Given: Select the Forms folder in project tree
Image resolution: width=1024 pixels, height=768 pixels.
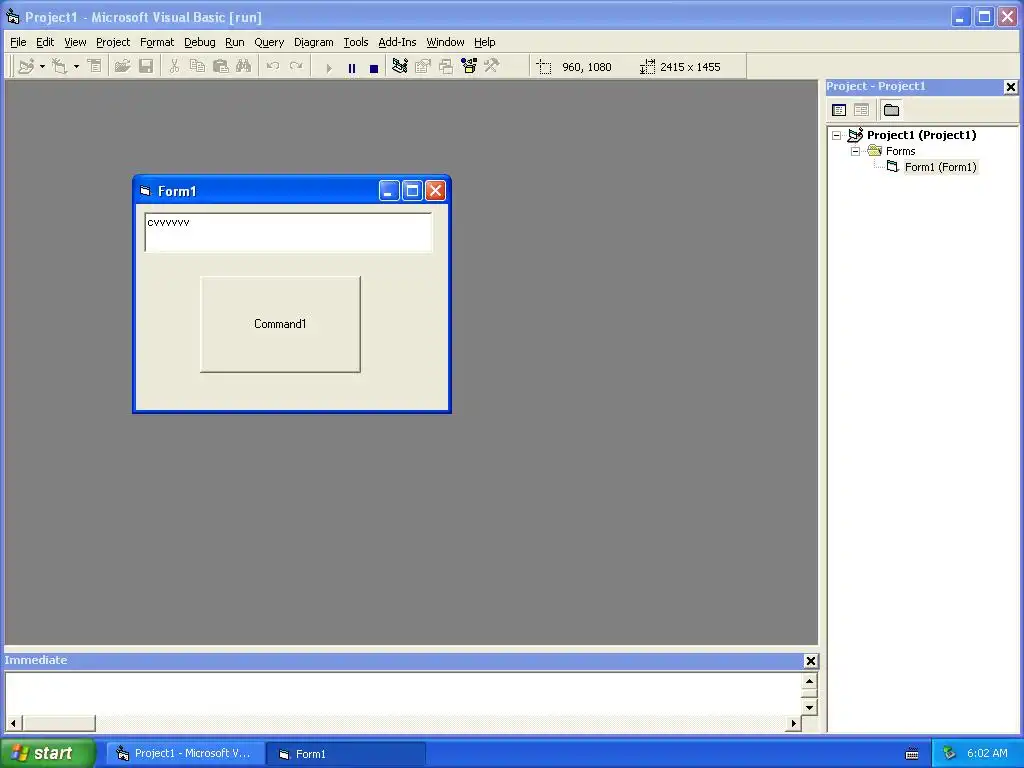Looking at the screenshot, I should click(901, 152).
